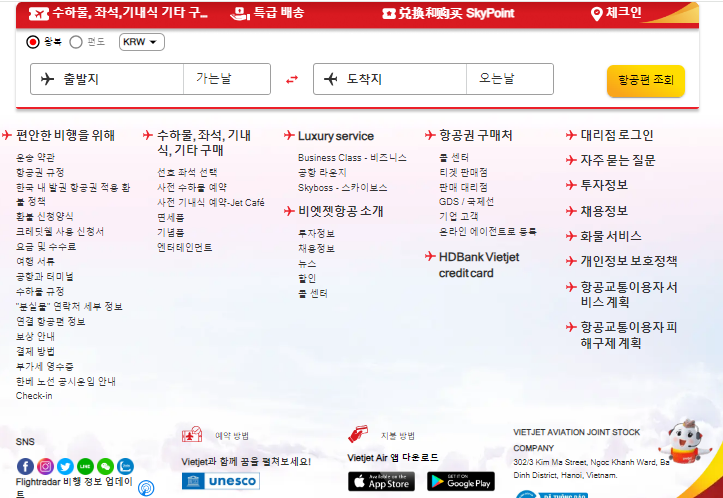Screen dimensions: 723x498
Task: Open the Twitter SNS icon
Action: point(65,466)
